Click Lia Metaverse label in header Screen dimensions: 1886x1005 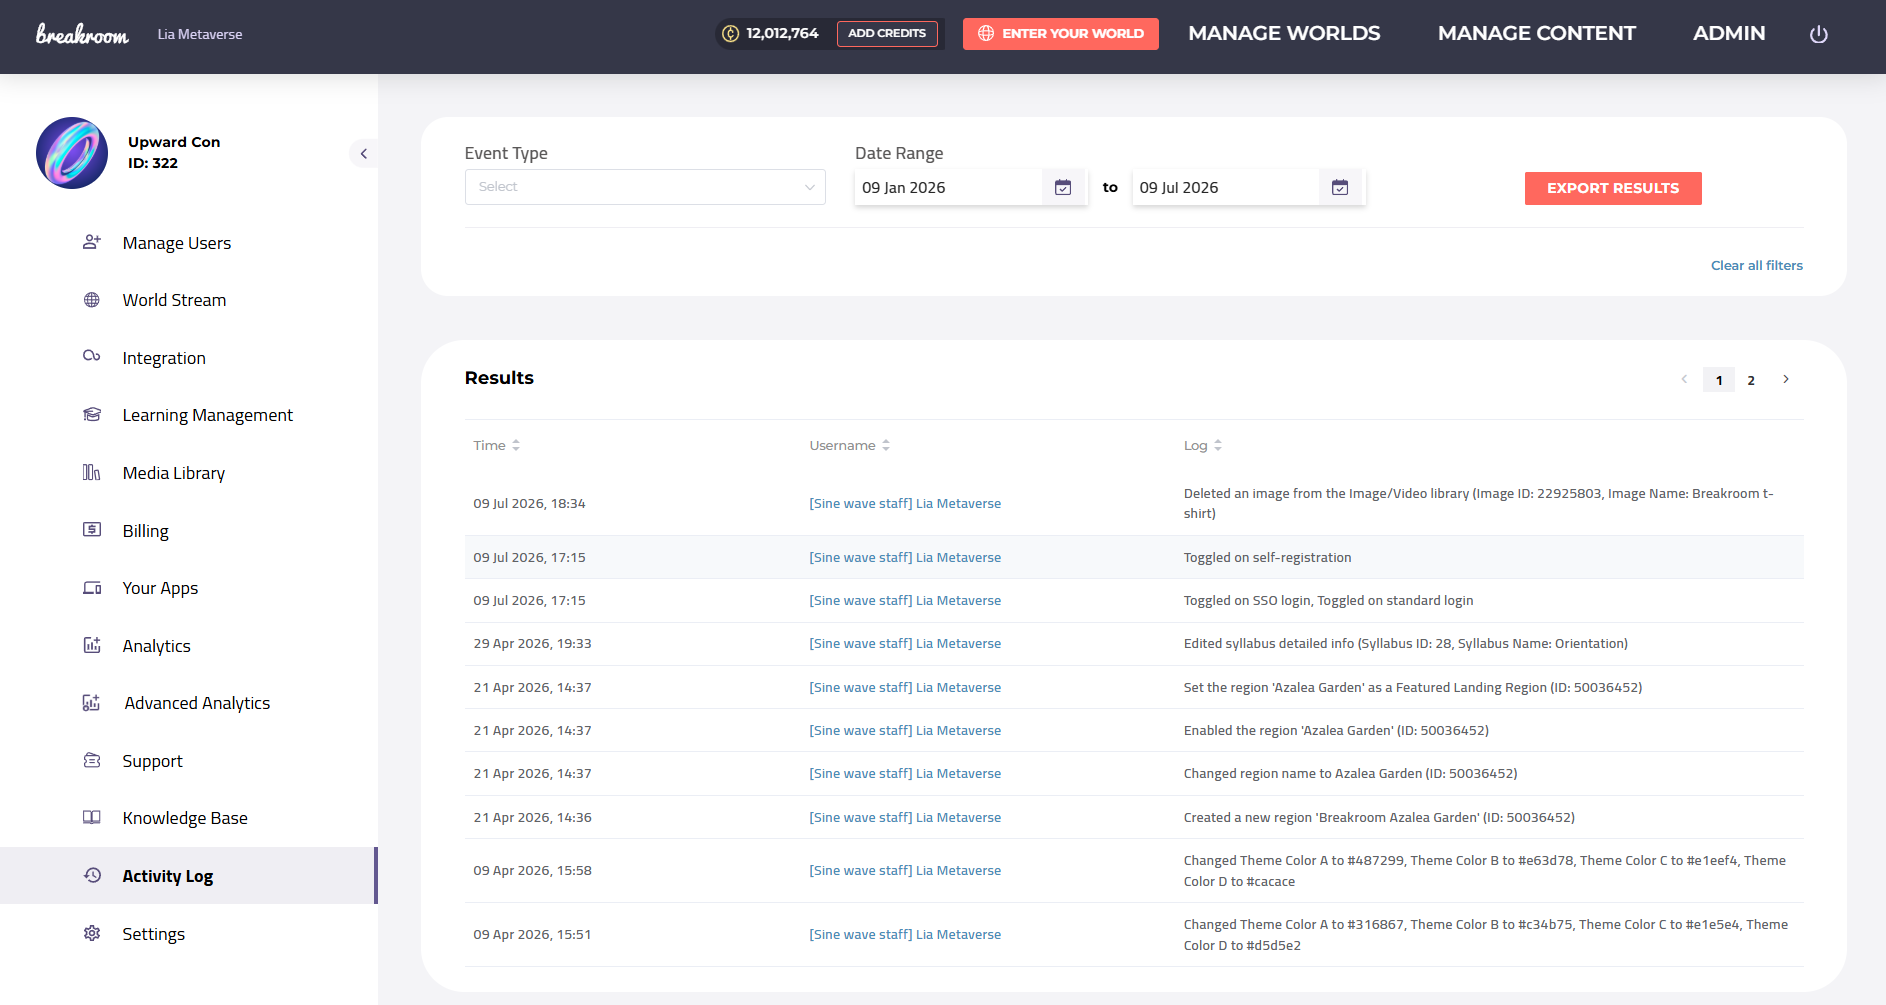pos(200,34)
